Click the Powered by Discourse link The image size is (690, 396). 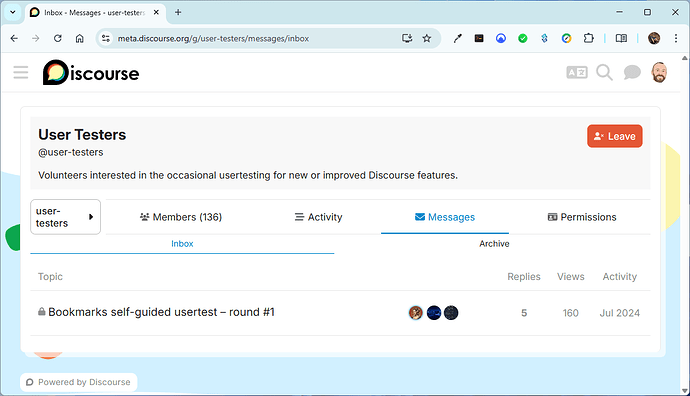click(x=79, y=382)
